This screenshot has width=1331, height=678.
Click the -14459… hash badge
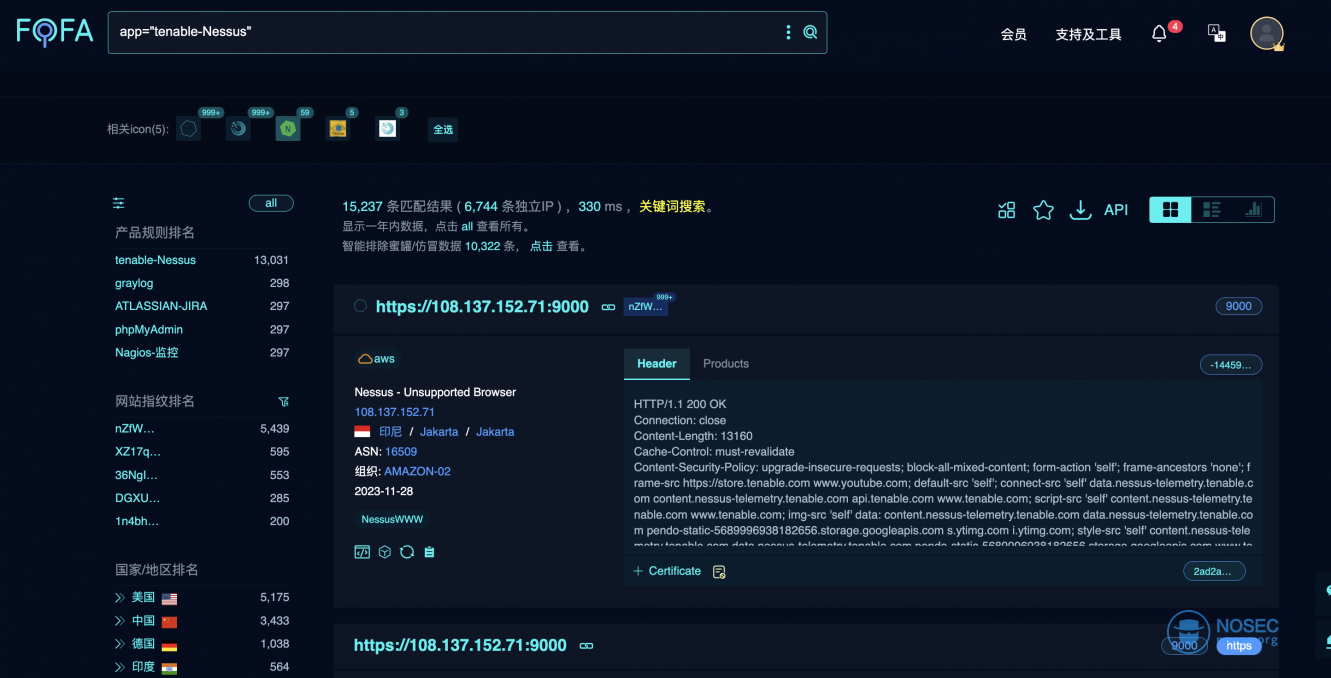(1231, 365)
